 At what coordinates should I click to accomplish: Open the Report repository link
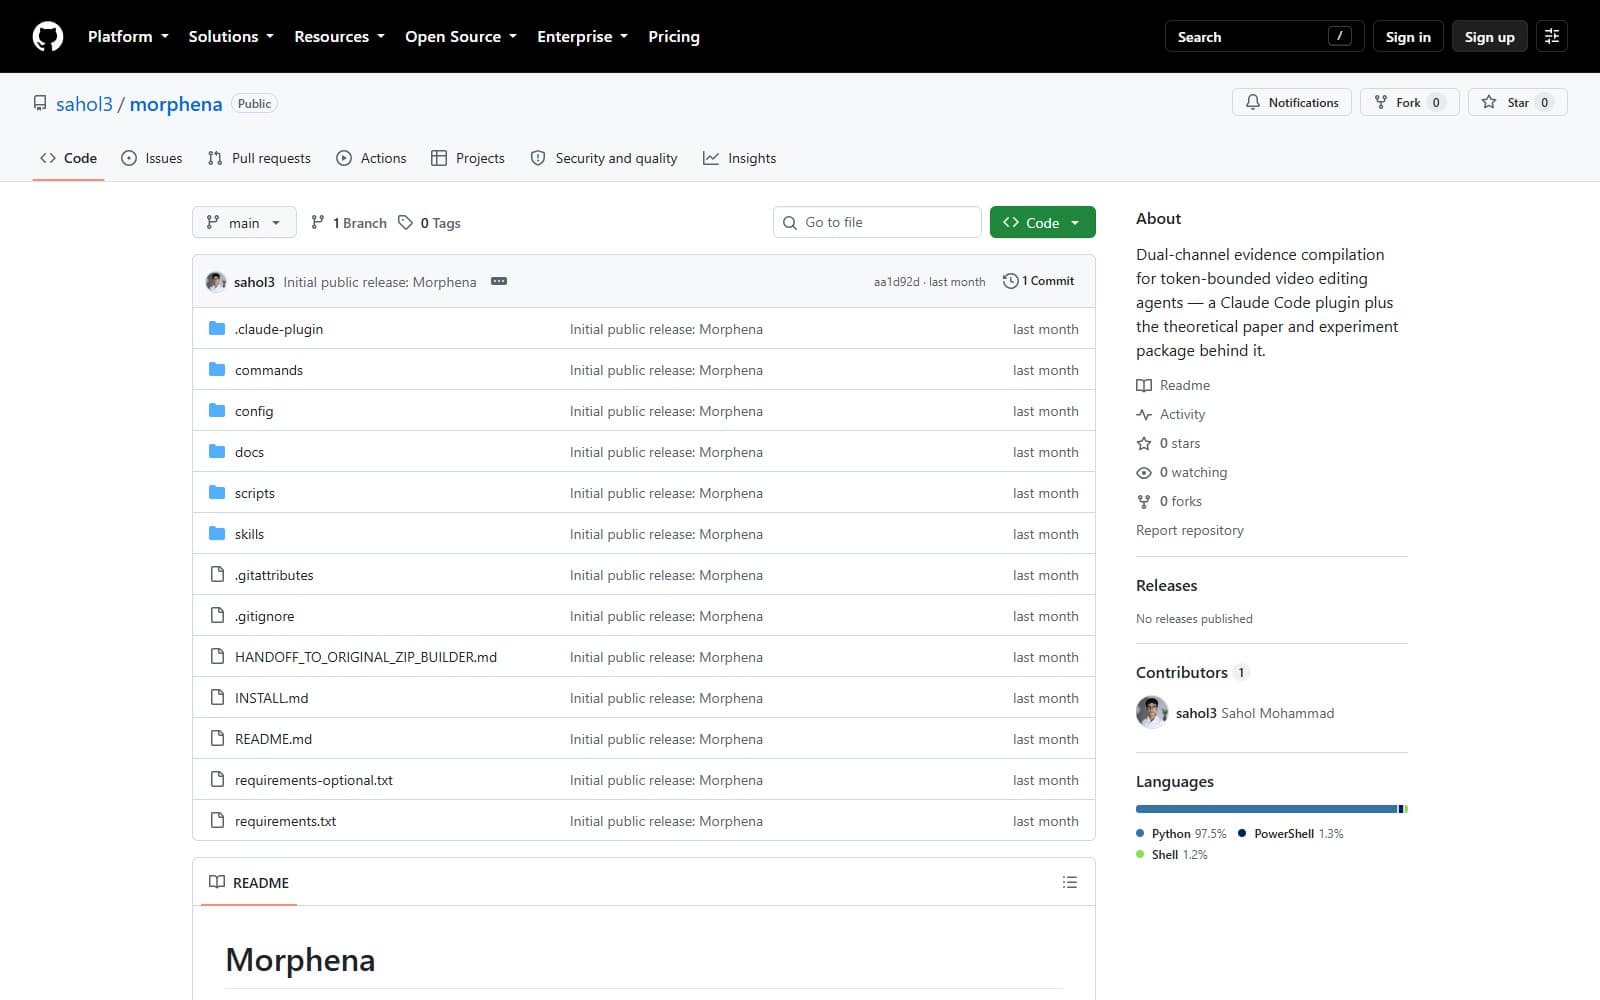coord(1190,530)
